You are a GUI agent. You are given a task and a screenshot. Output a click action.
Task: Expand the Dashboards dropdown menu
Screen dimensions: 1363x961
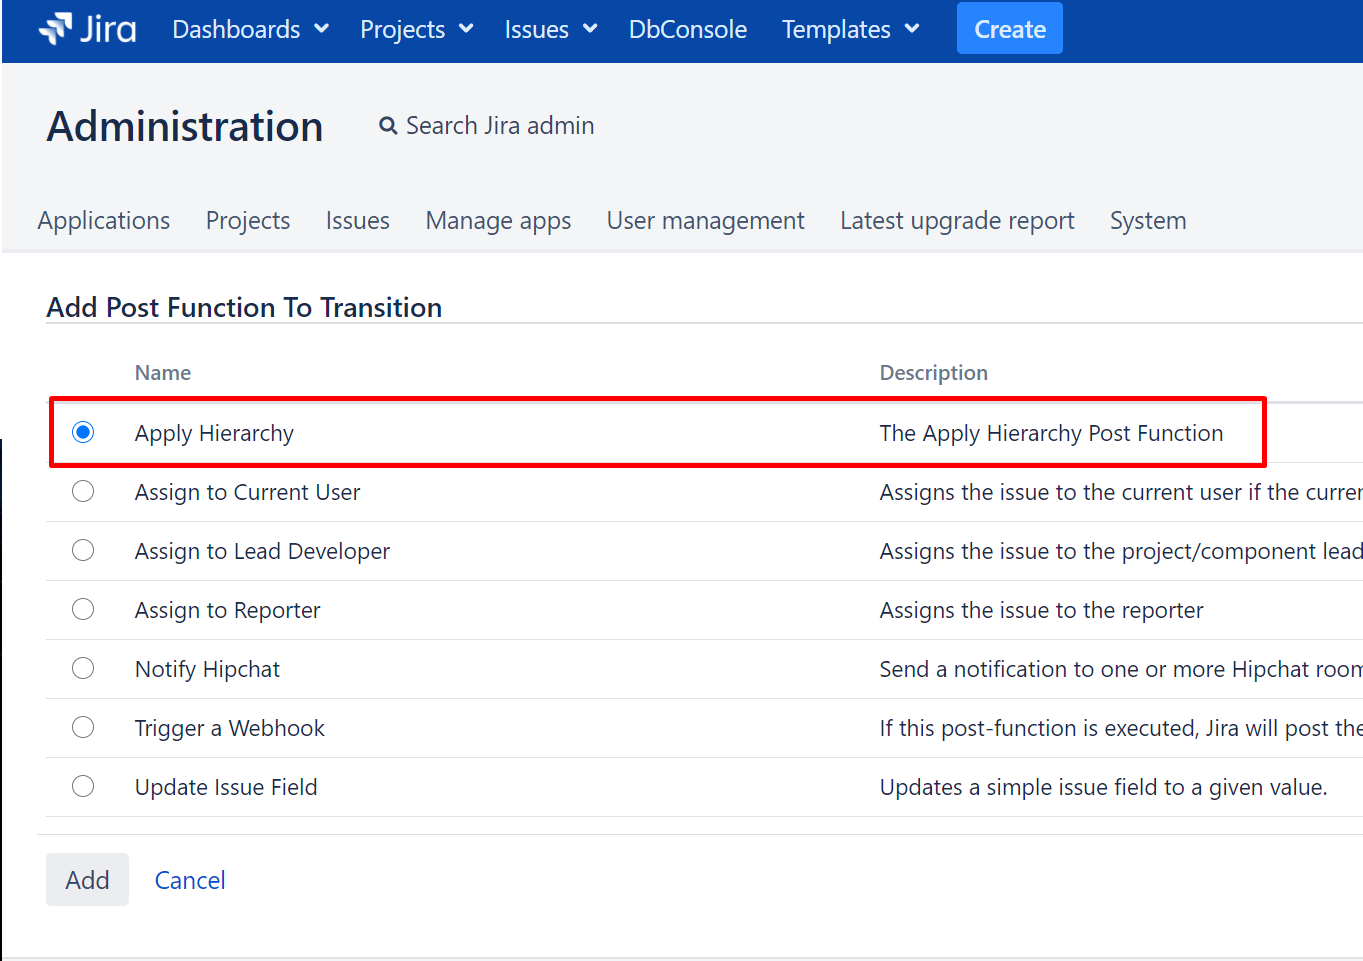pyautogui.click(x=250, y=29)
